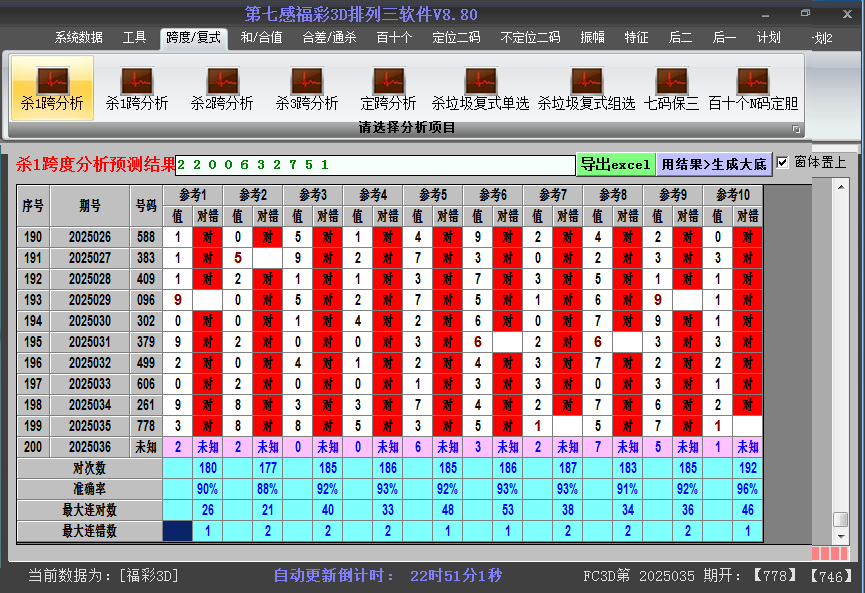Click the 导出excel button

[x=616, y=164]
